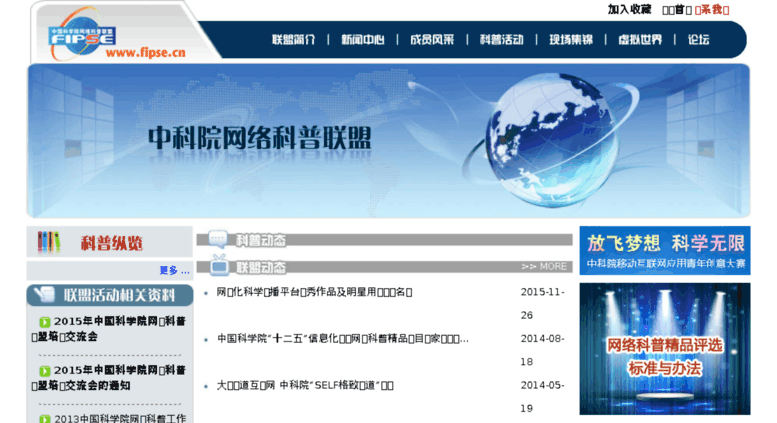
Task: Click the date text 2014-05-19
Action: coord(542,397)
